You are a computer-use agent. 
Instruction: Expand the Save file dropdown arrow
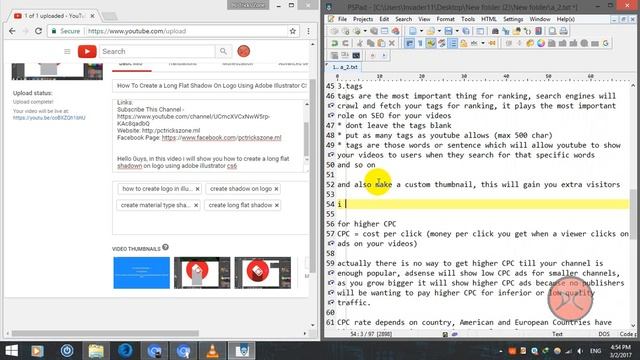coord(457,31)
